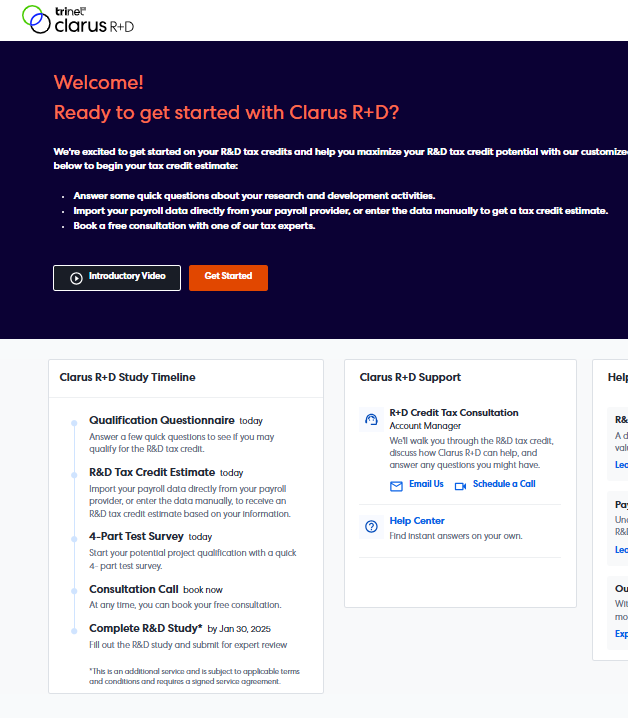Click the Clarus R+D Support card title
The width and height of the screenshot is (628, 718).
coord(410,377)
